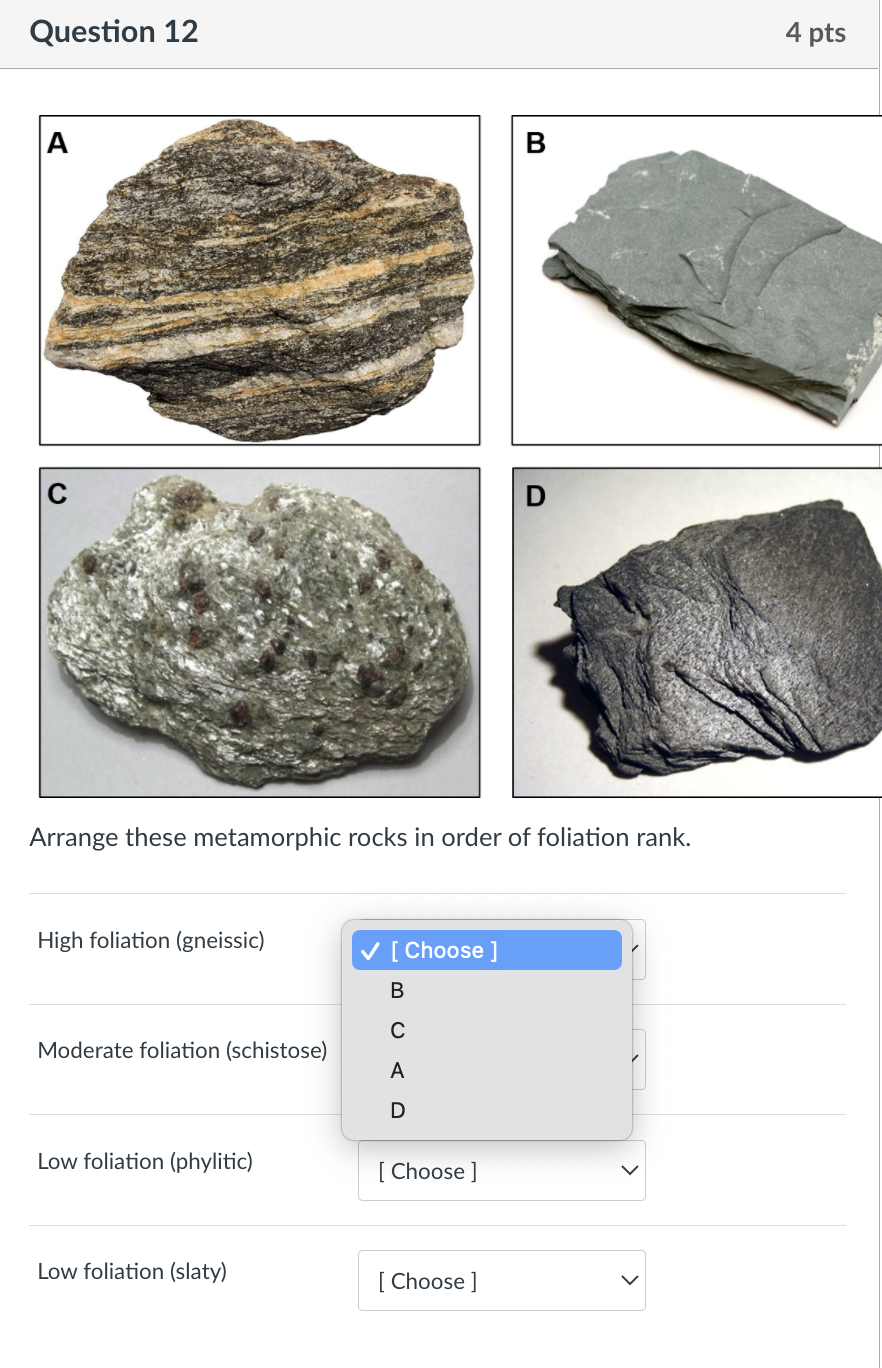Viewport: 882px width, 1368px height.
Task: Click the phyllite rock image labeled D
Action: (700, 632)
